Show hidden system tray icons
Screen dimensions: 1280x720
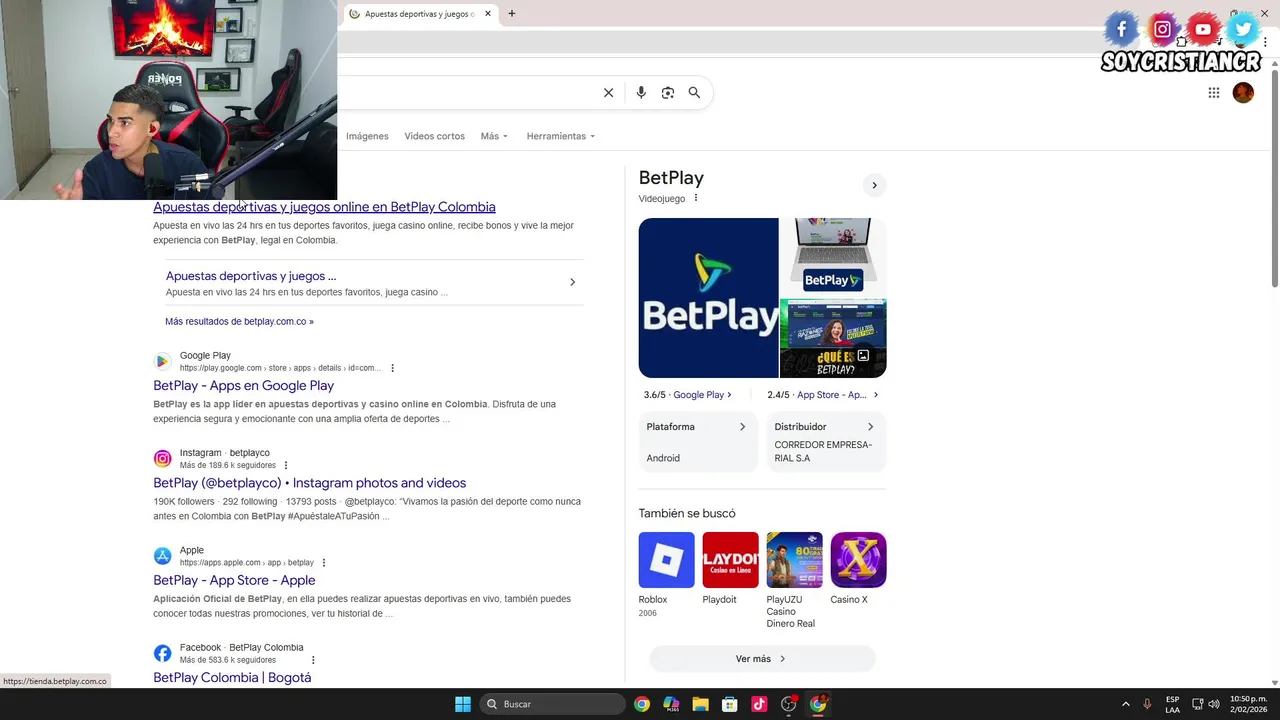pos(1125,704)
